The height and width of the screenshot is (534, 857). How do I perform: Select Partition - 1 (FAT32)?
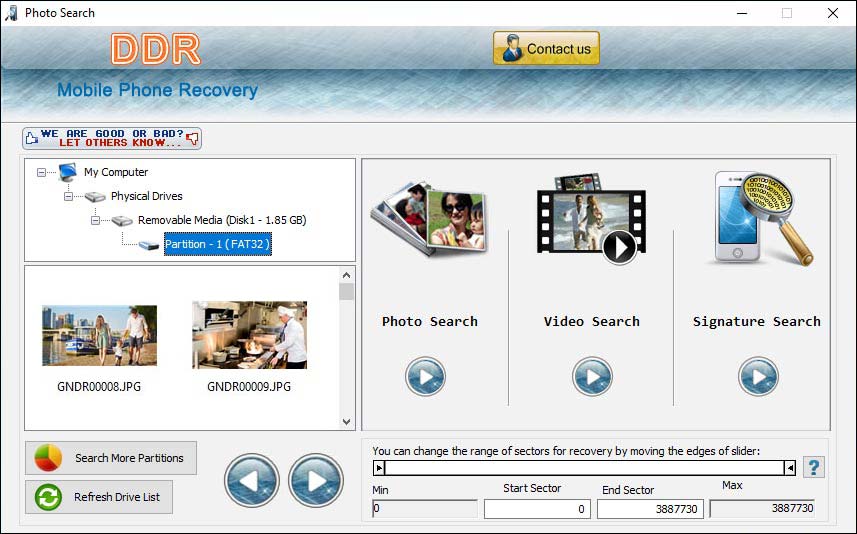coord(218,244)
